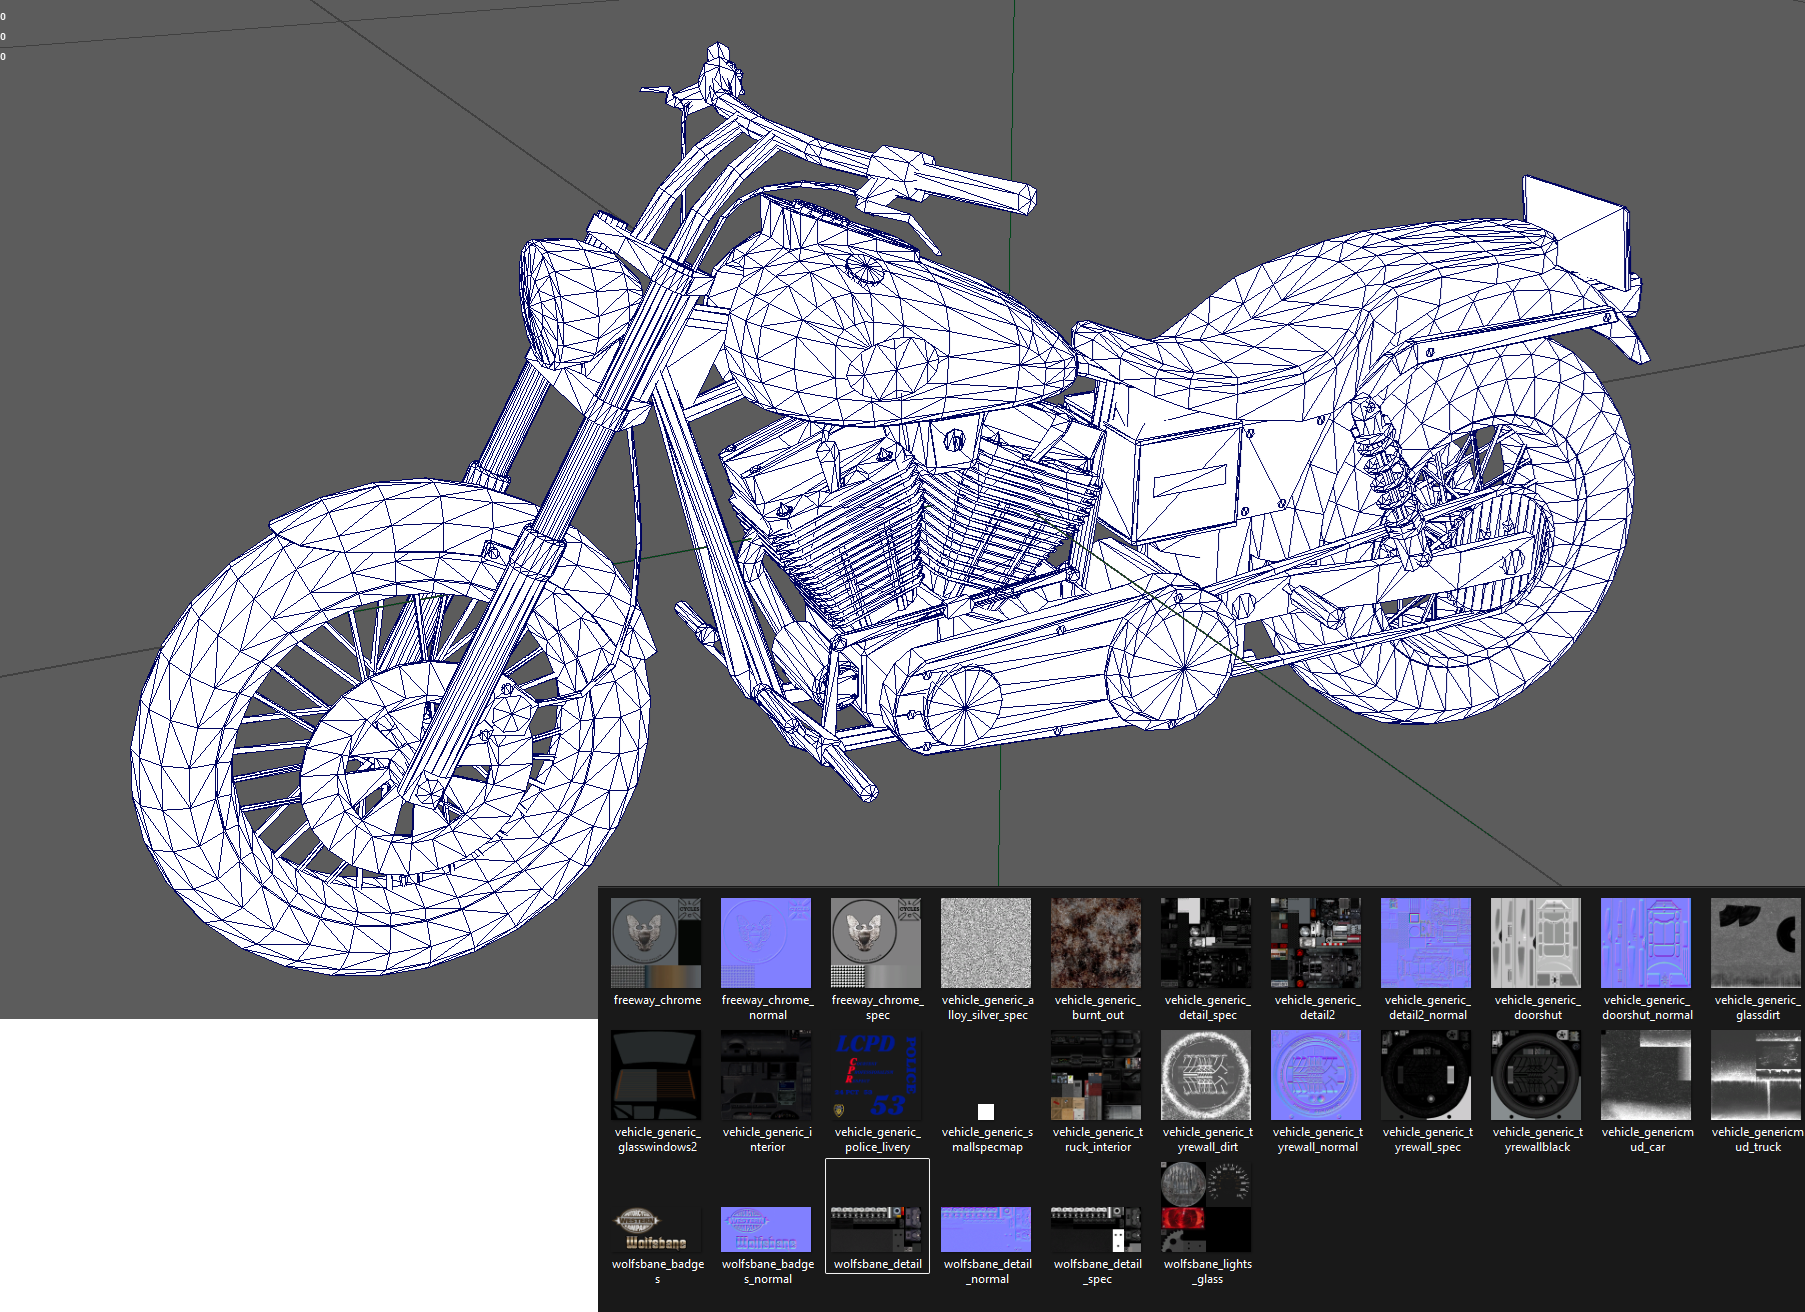Screen dimensions: 1805x1312
Task: Select the vehicle_generic_detail2_normal texture
Action: coord(1426,943)
